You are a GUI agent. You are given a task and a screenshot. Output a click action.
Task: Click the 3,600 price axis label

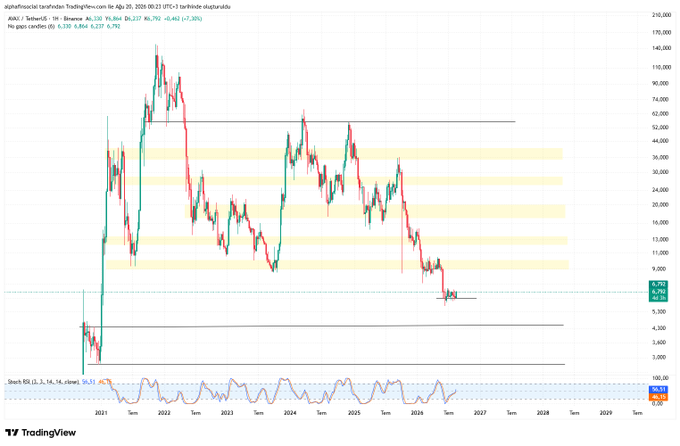(x=659, y=342)
